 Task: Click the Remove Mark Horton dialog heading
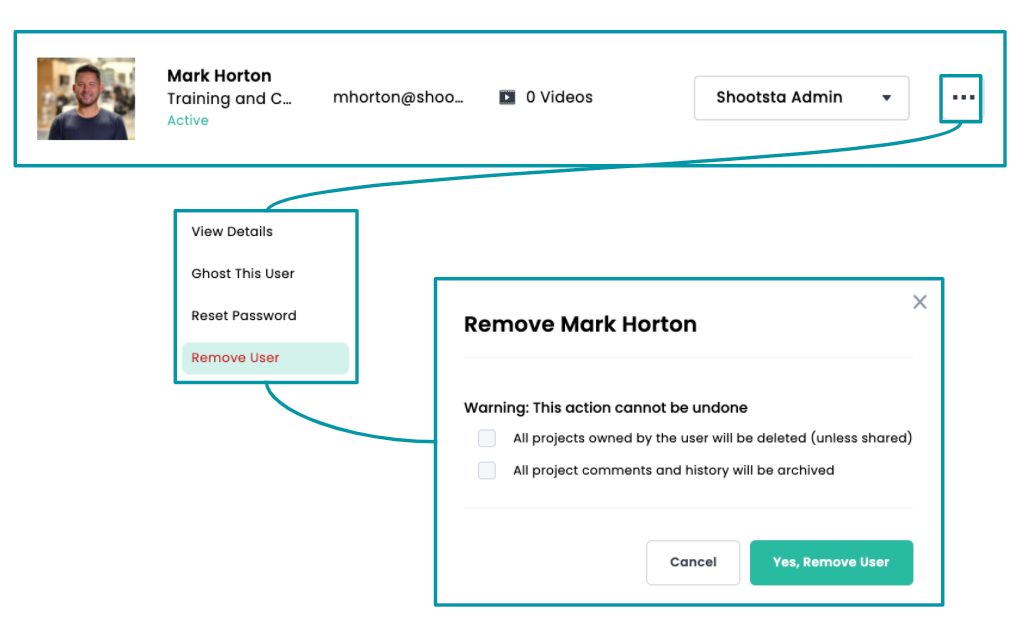[580, 324]
